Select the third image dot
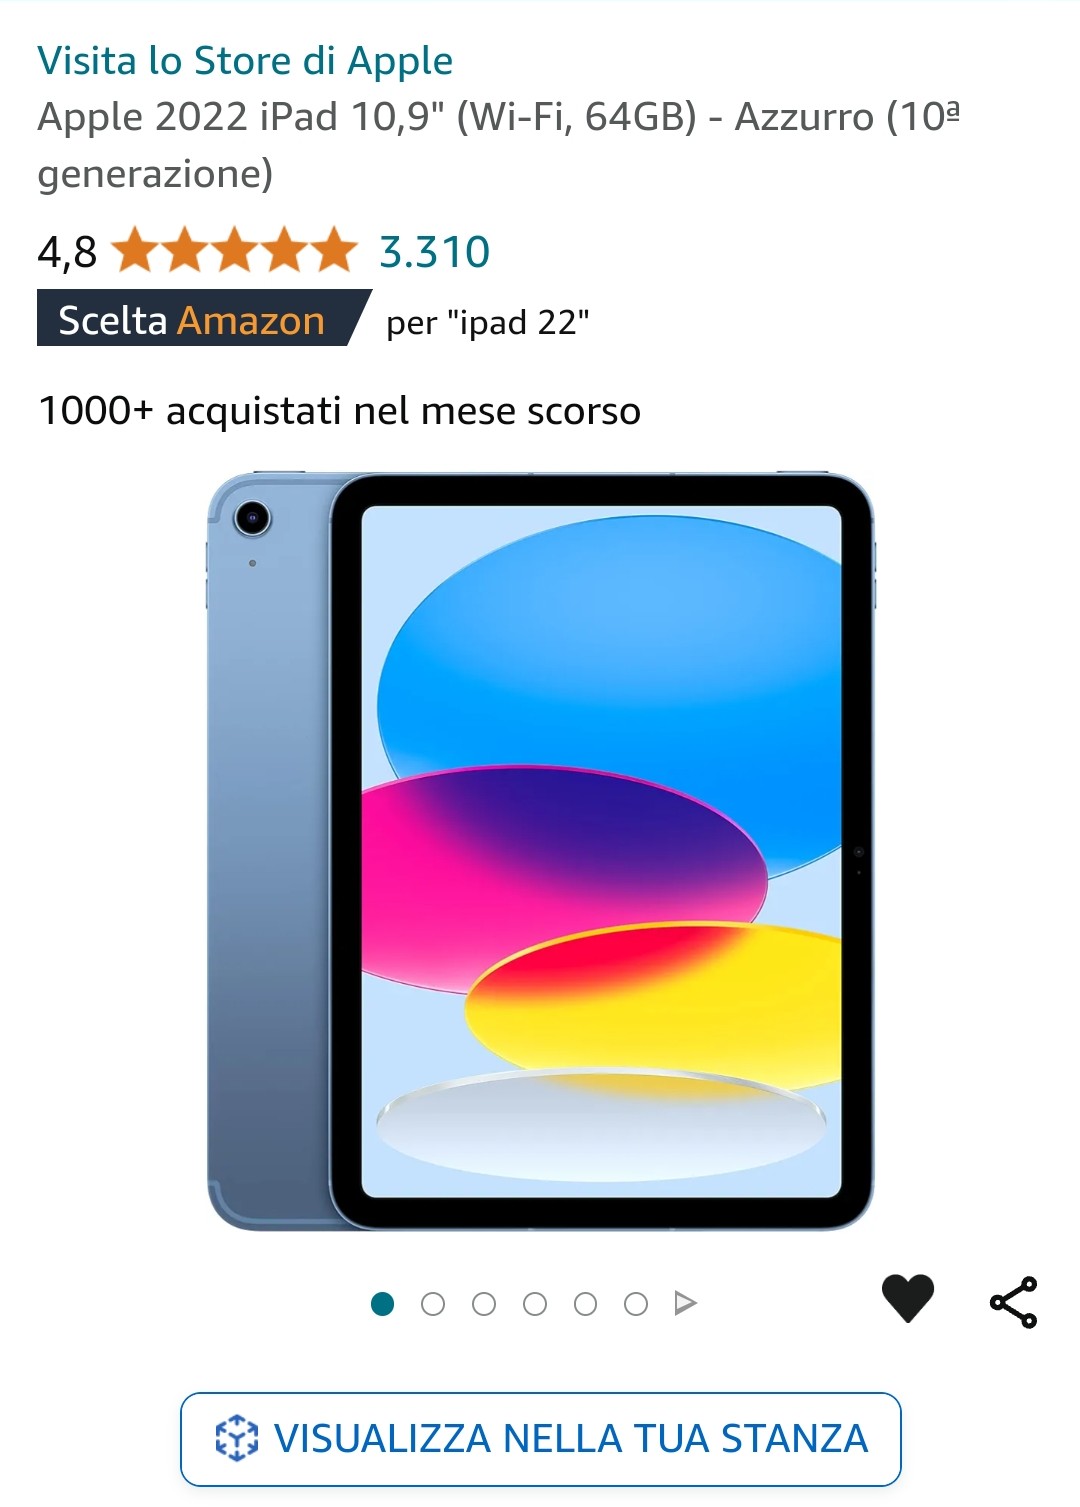The height and width of the screenshot is (1507, 1080). tap(484, 1304)
